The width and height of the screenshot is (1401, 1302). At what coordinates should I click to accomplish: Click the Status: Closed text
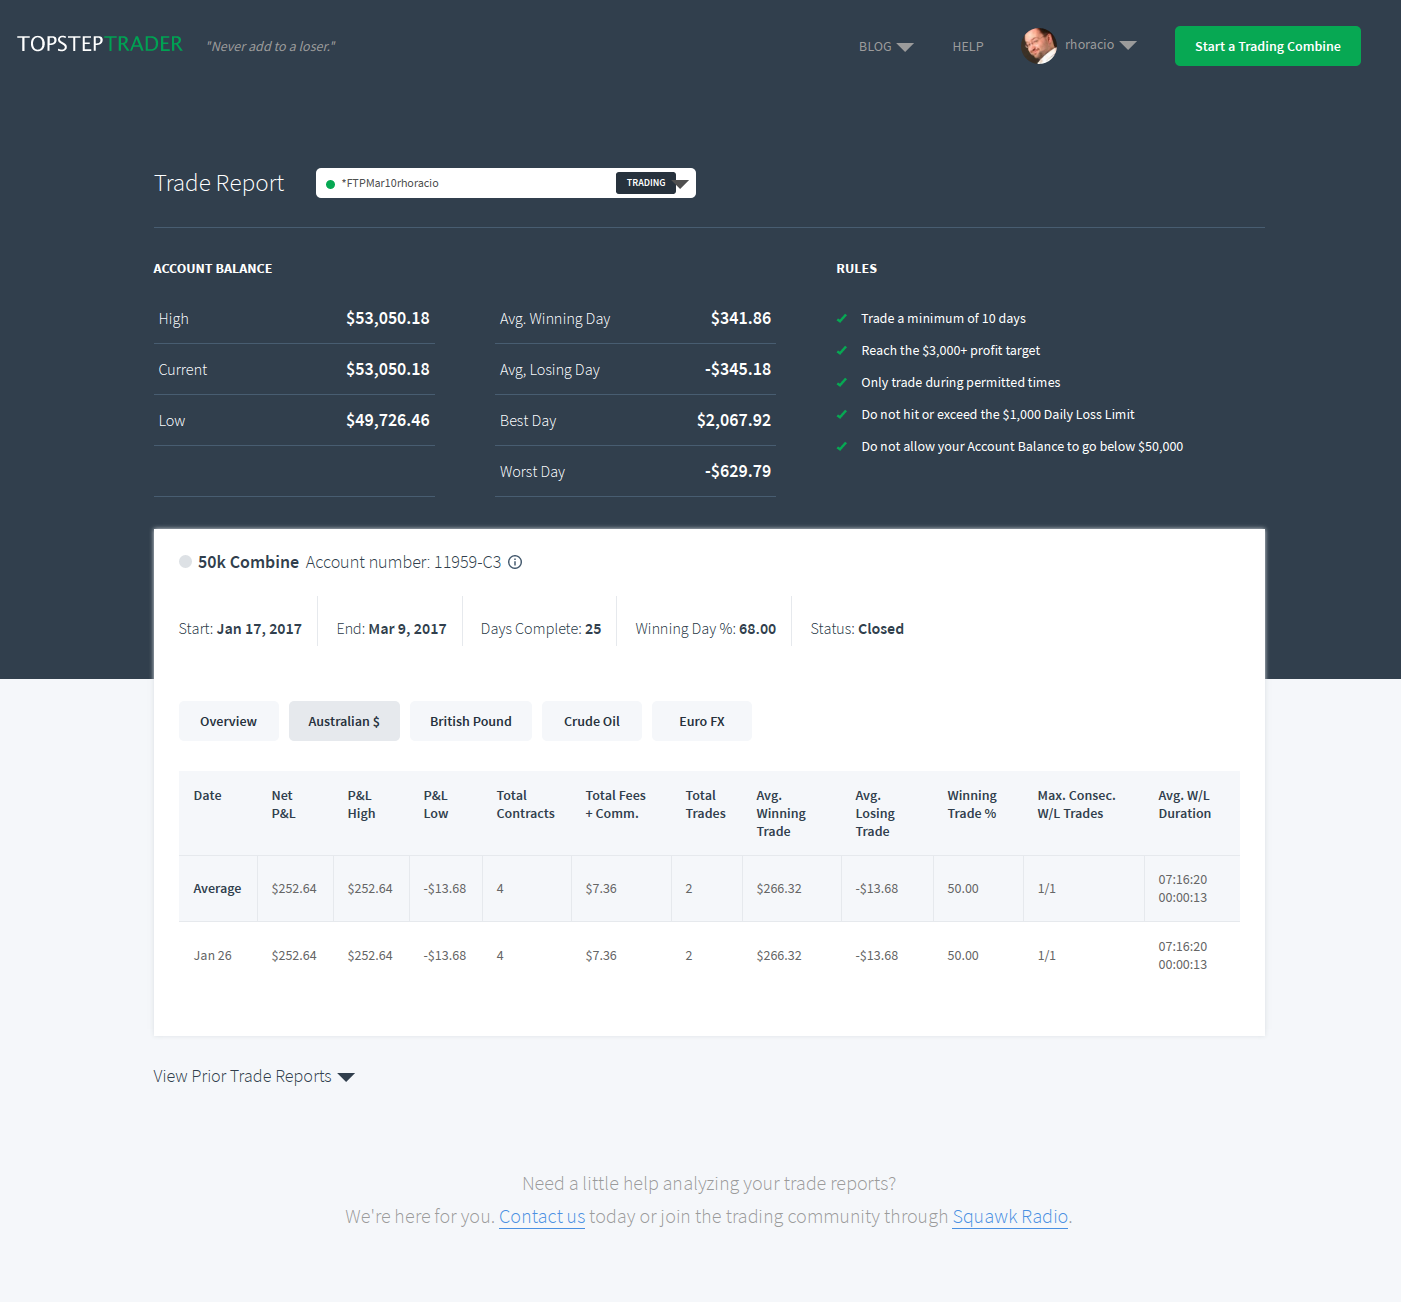[857, 629]
